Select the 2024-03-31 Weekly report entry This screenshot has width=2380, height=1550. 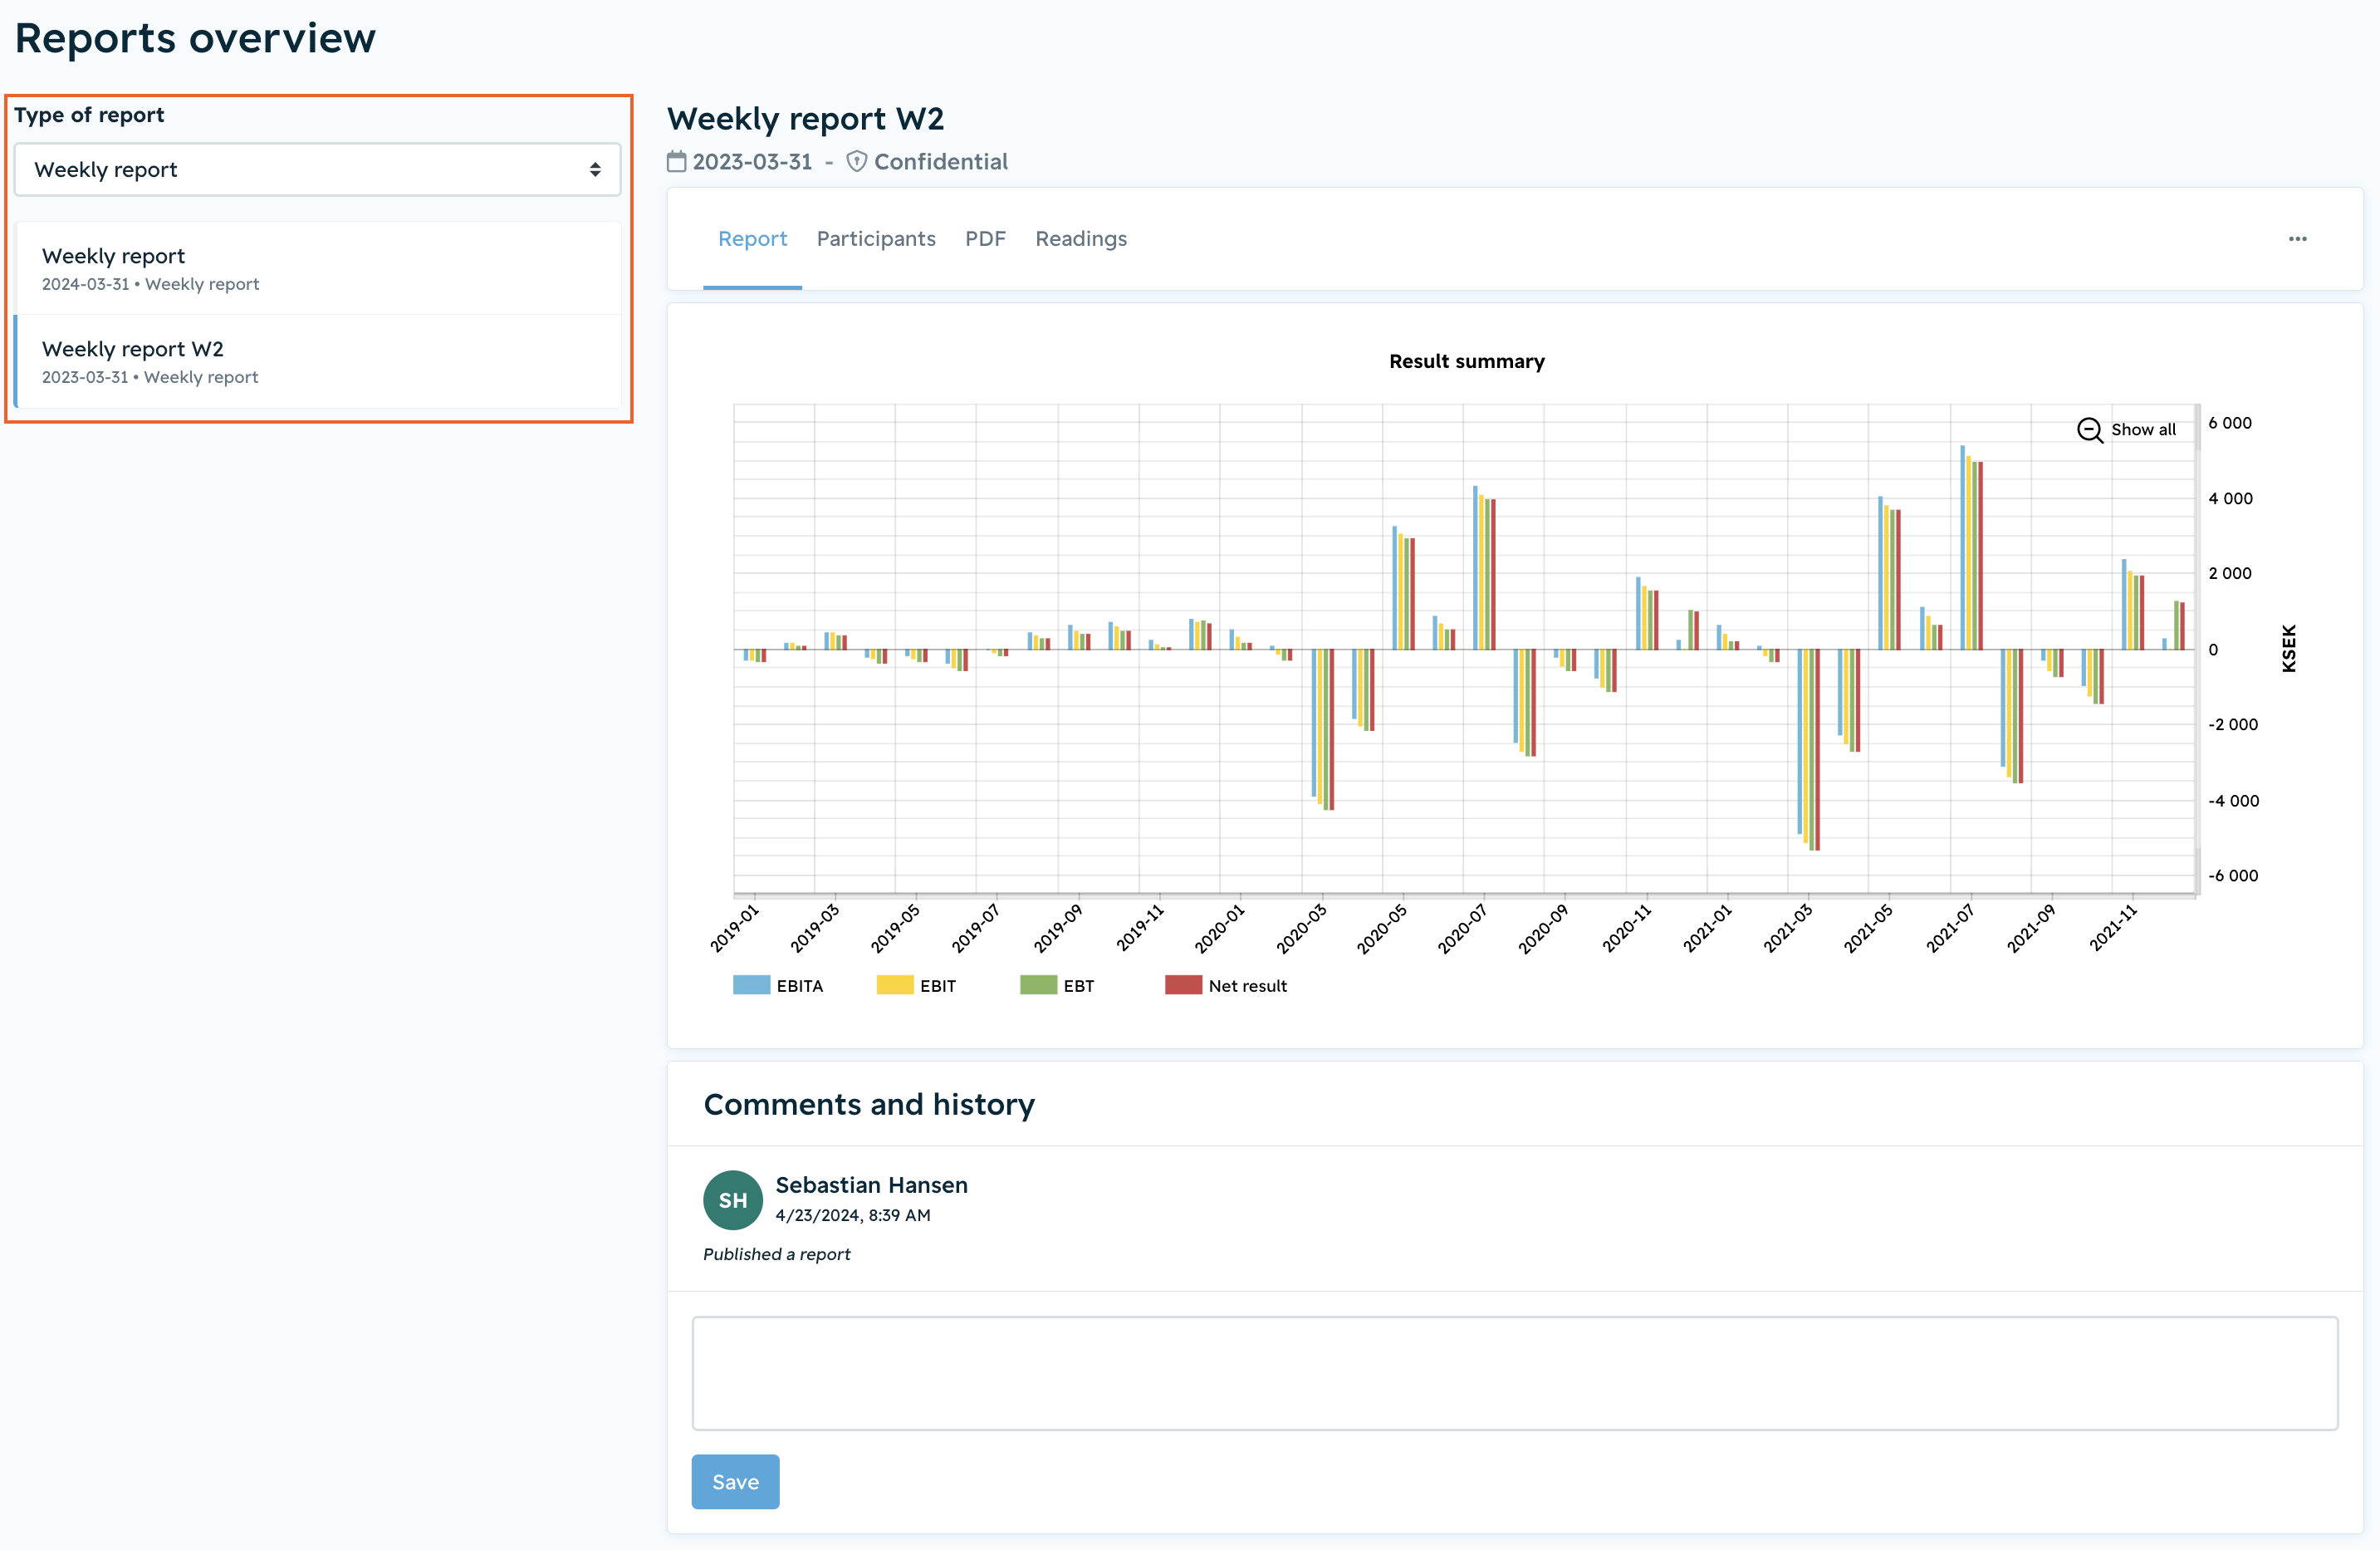[318, 269]
